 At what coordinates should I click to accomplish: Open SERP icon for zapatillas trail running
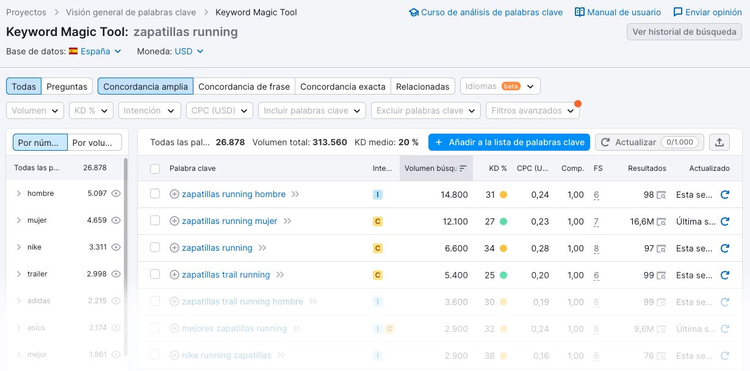[661, 275]
